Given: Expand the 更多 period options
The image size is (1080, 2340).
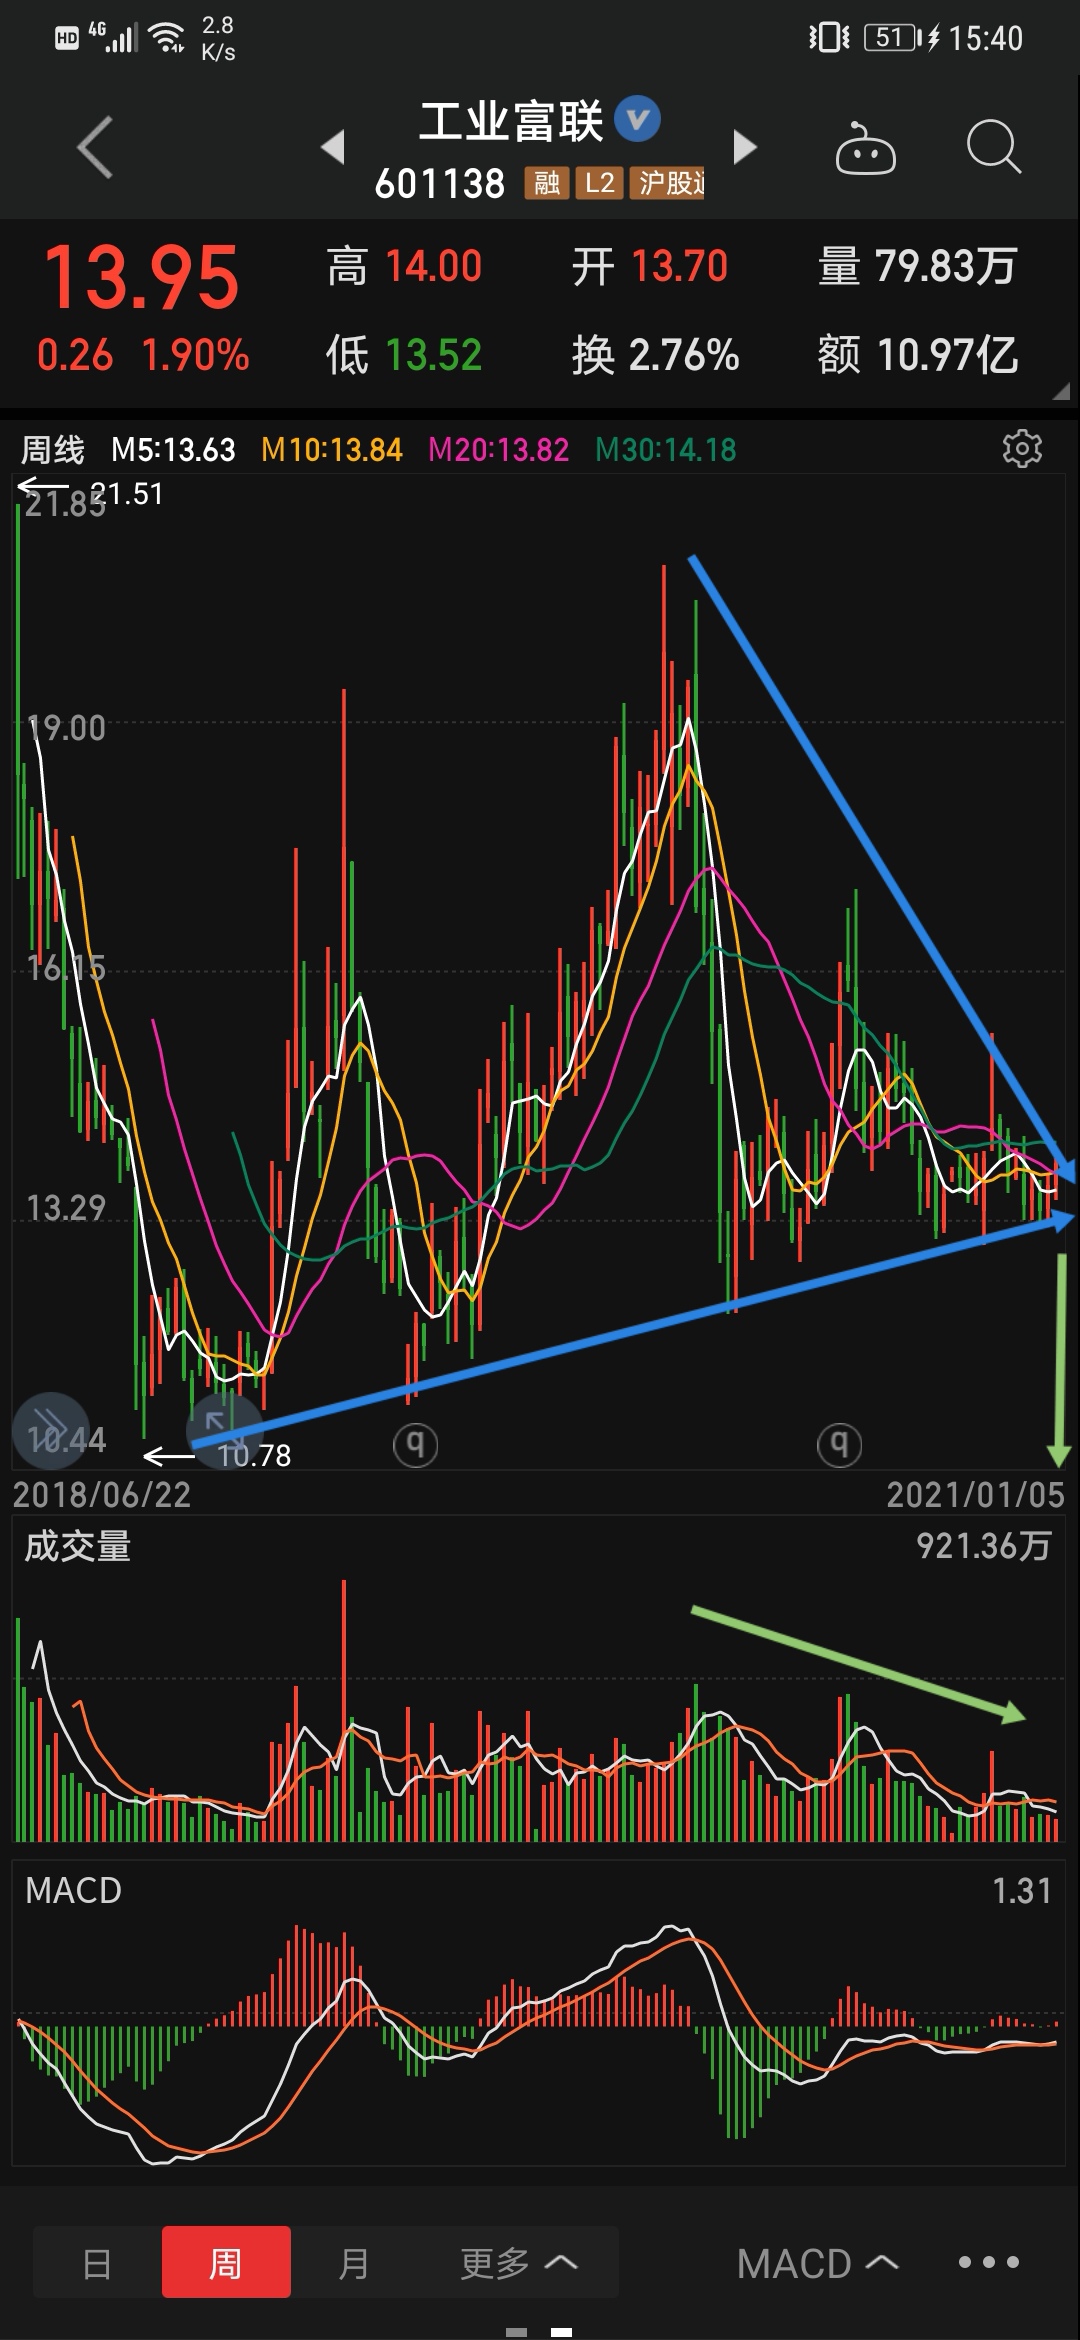Looking at the screenshot, I should click(519, 2264).
